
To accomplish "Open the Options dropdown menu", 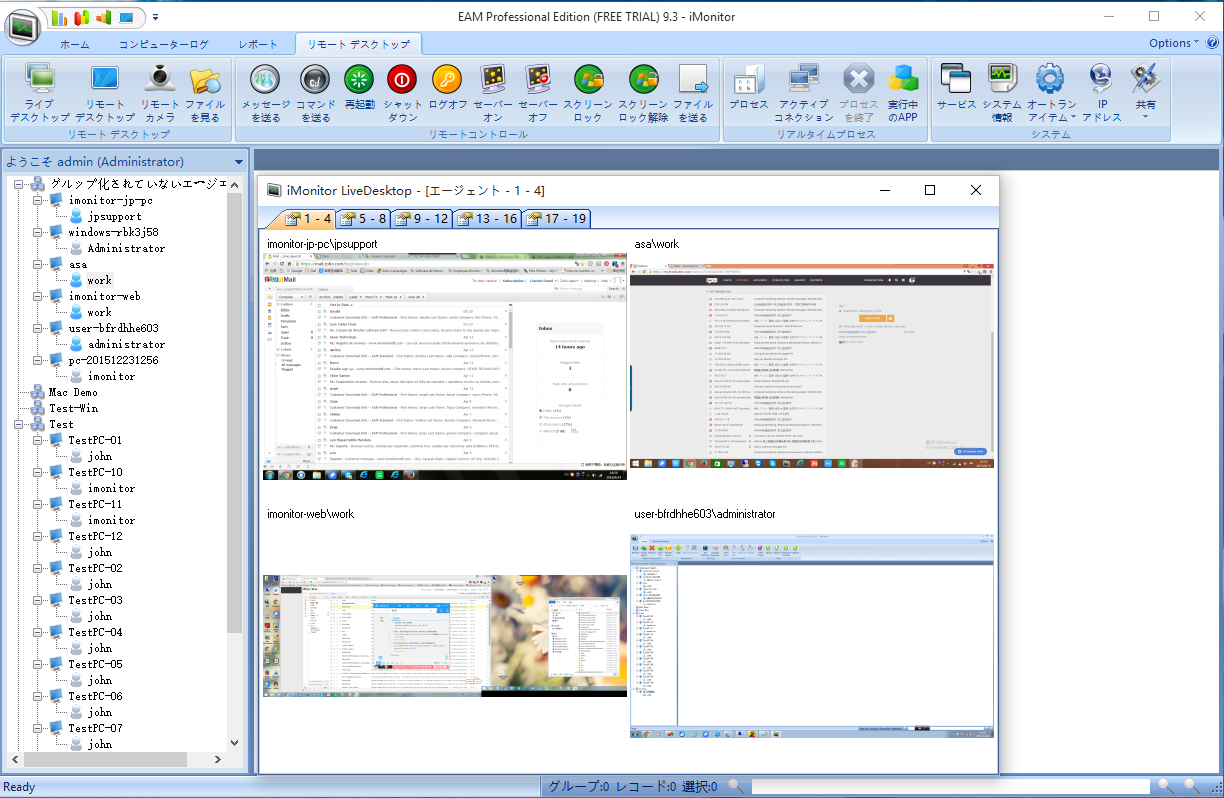I will (x=1173, y=43).
